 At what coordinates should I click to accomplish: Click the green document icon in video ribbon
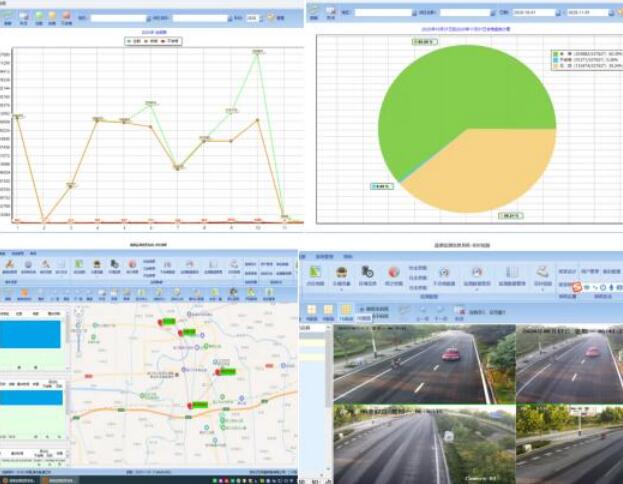click(x=314, y=271)
